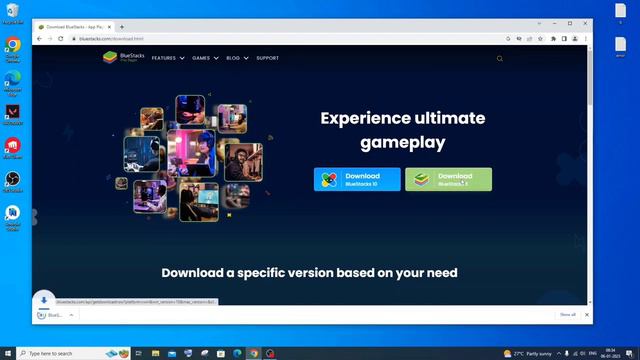
Task: Select the OBS Studio desktop shortcut
Action: pos(13,182)
